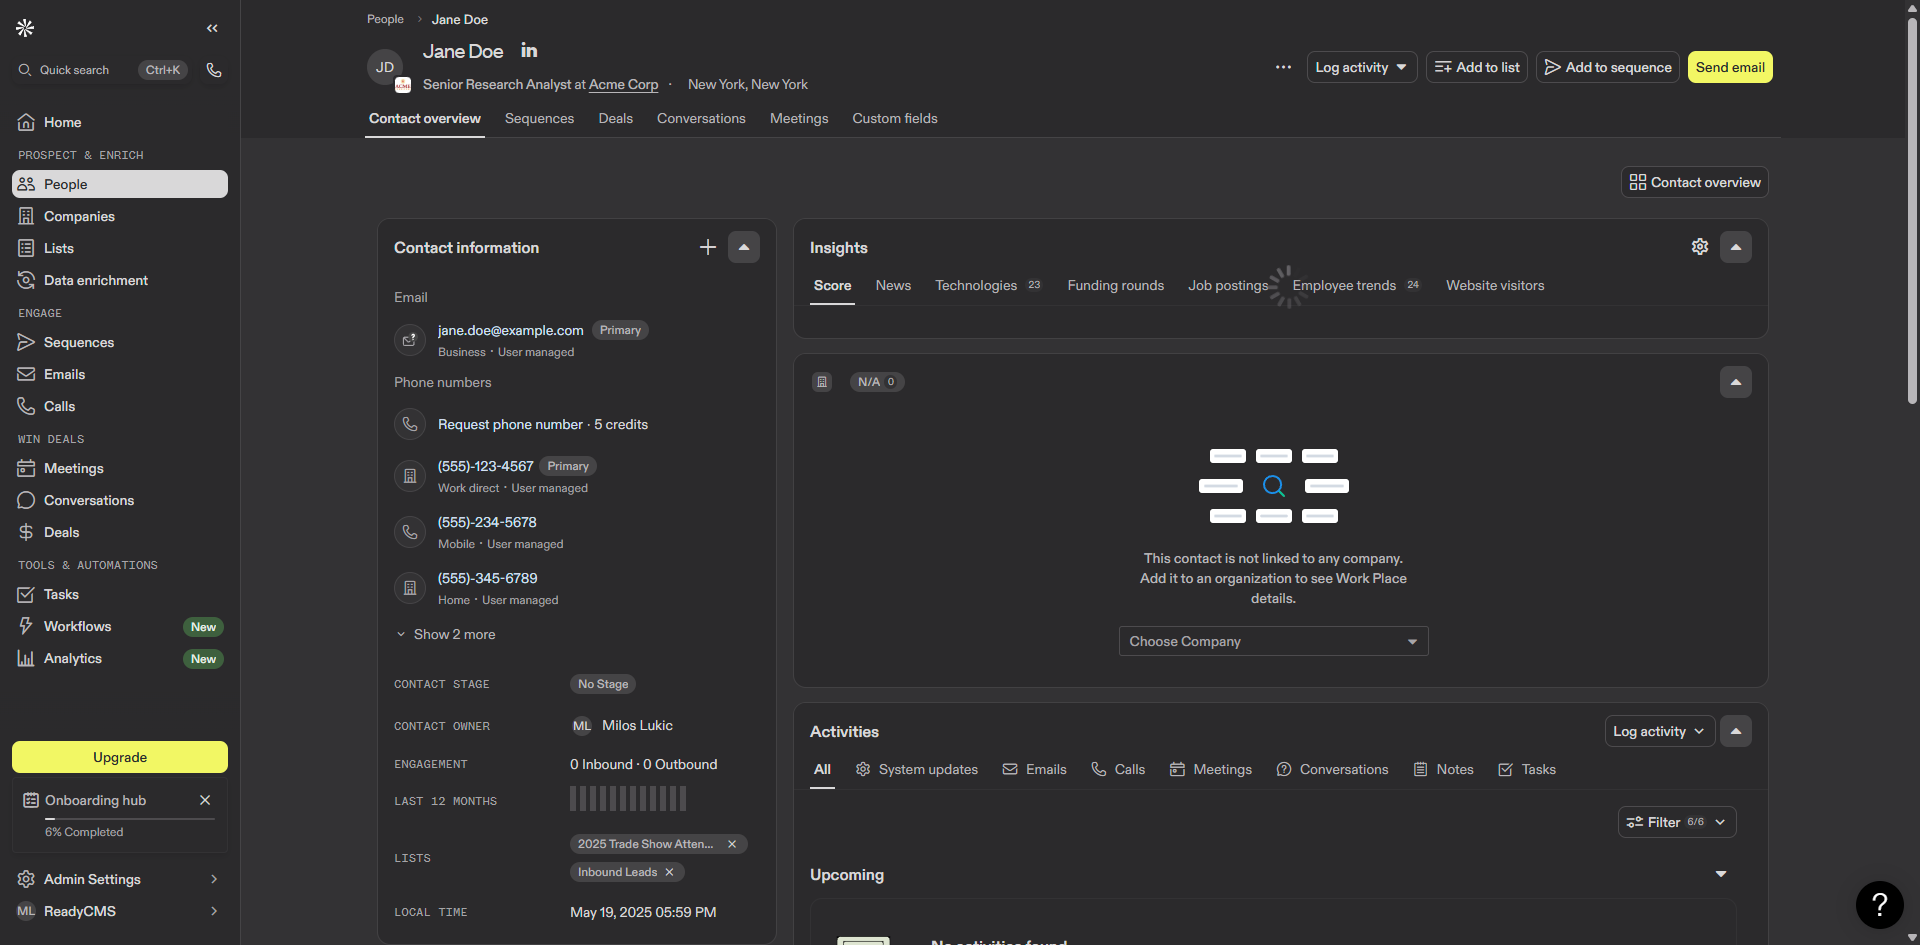Open Log activity dropdown in Activities
1920x945 pixels.
coord(1660,731)
